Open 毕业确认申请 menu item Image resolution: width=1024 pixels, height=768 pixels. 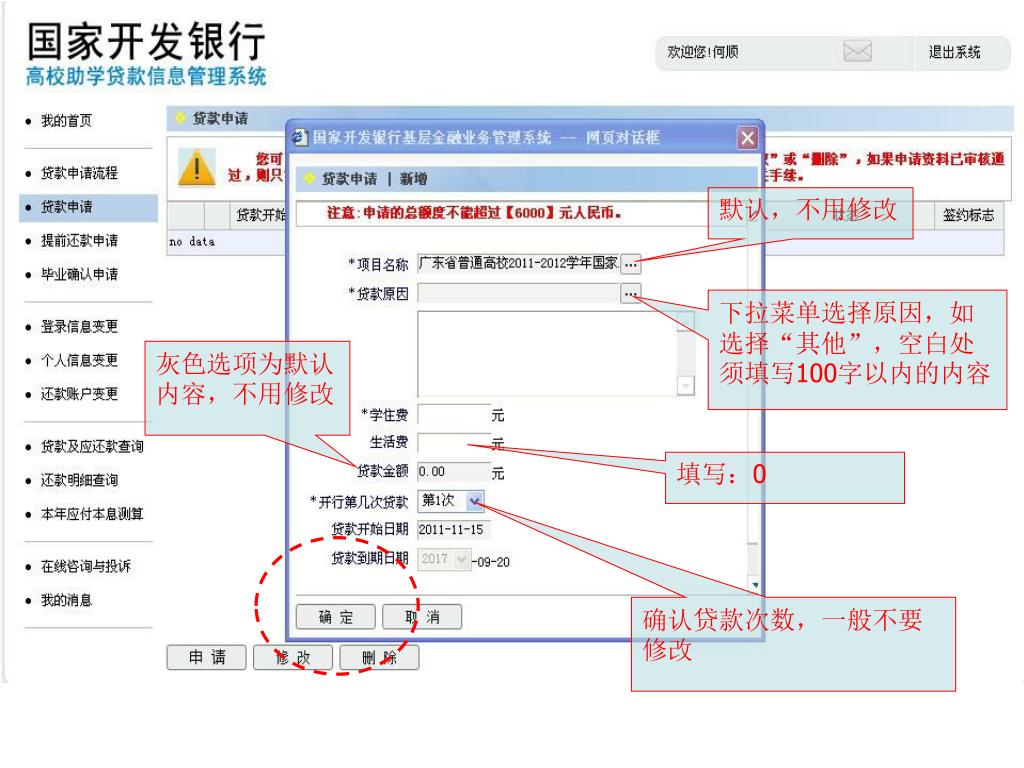(x=79, y=275)
